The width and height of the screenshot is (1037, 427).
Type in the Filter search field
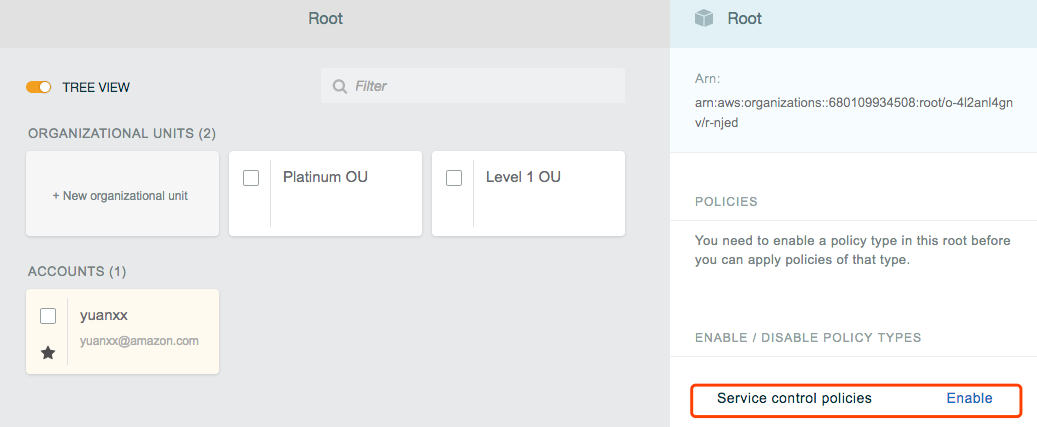(485, 87)
